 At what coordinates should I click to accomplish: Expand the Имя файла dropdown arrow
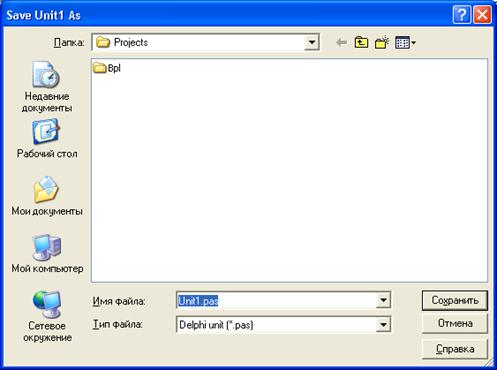pos(383,300)
